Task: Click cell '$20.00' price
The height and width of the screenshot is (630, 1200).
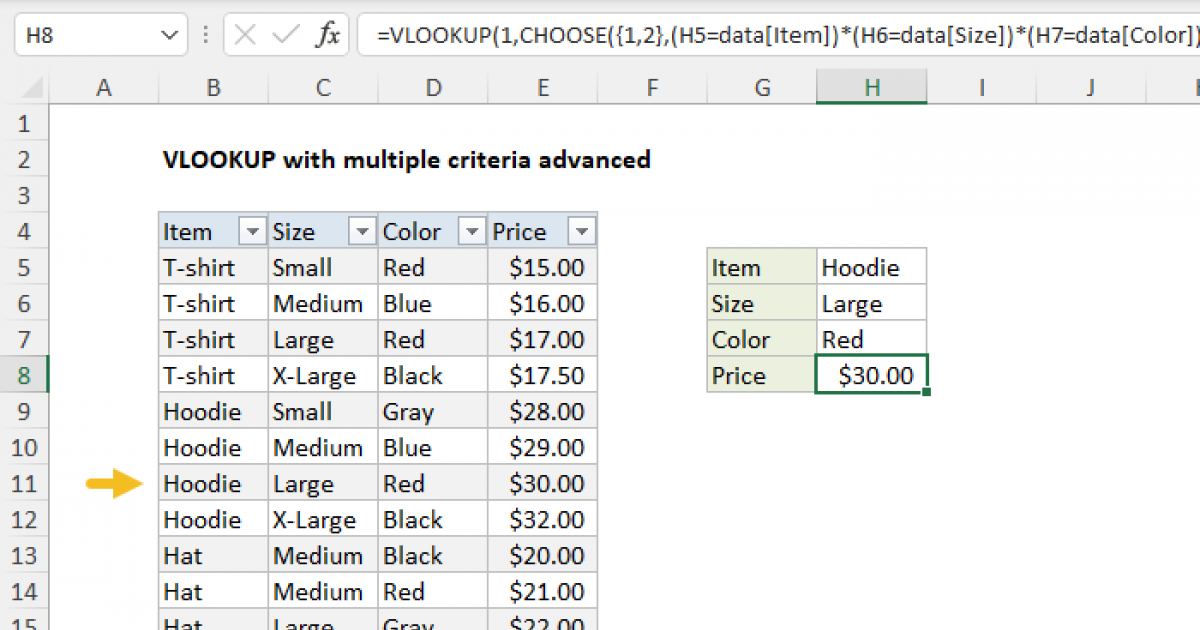Action: coord(543,556)
